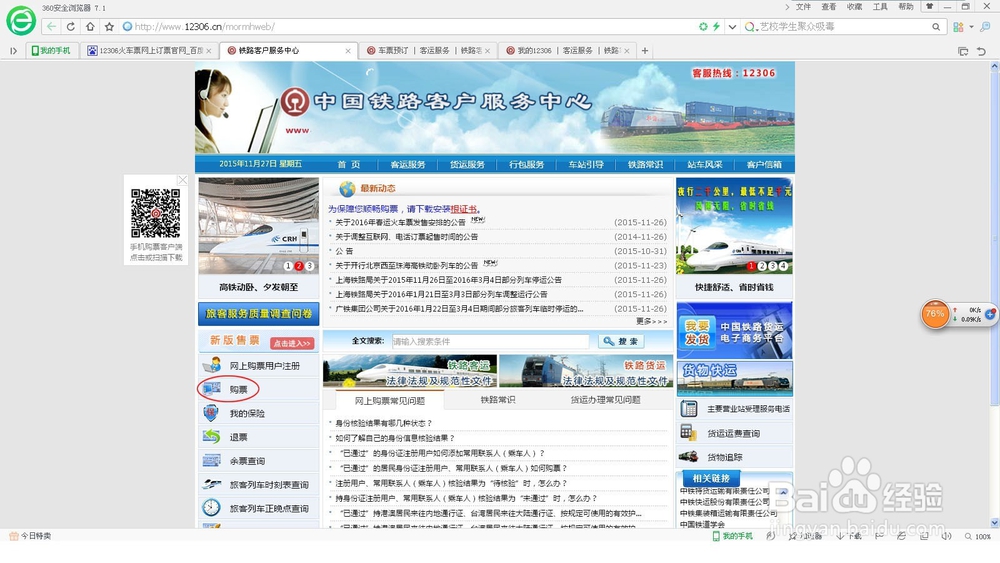The width and height of the screenshot is (1000, 563).
Task: Click the search magnifier in browser search box
Action: click(x=936, y=27)
